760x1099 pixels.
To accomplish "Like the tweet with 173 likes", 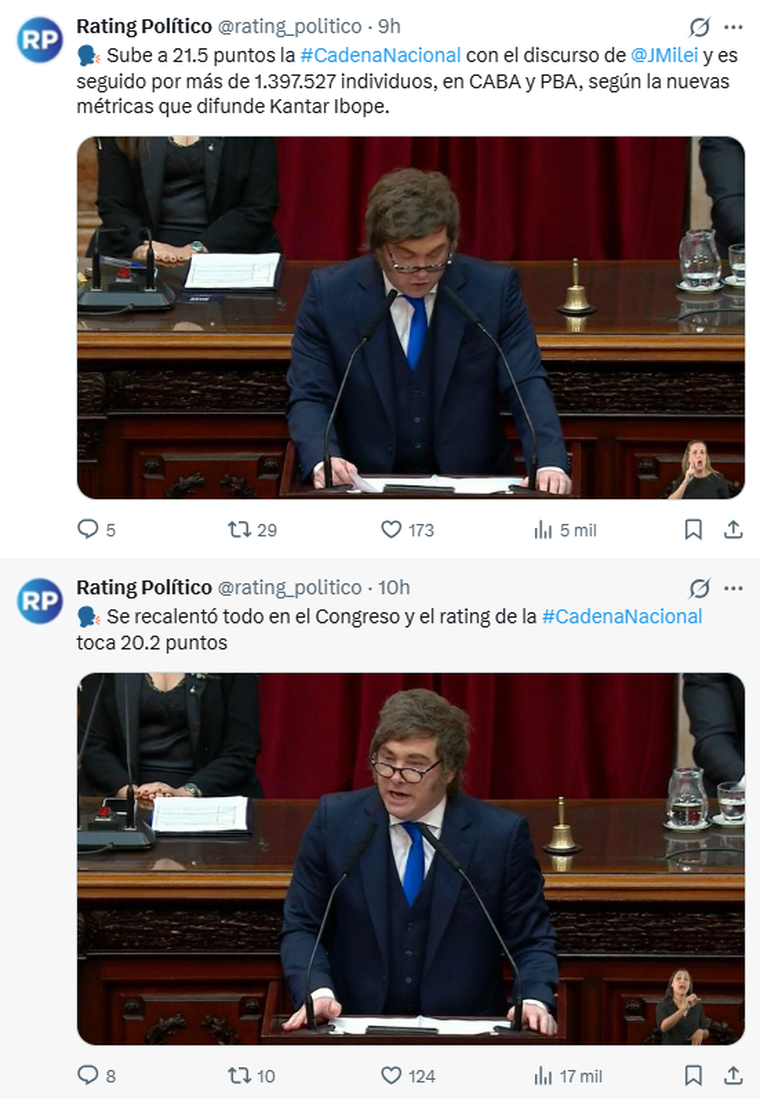I will tap(392, 530).
